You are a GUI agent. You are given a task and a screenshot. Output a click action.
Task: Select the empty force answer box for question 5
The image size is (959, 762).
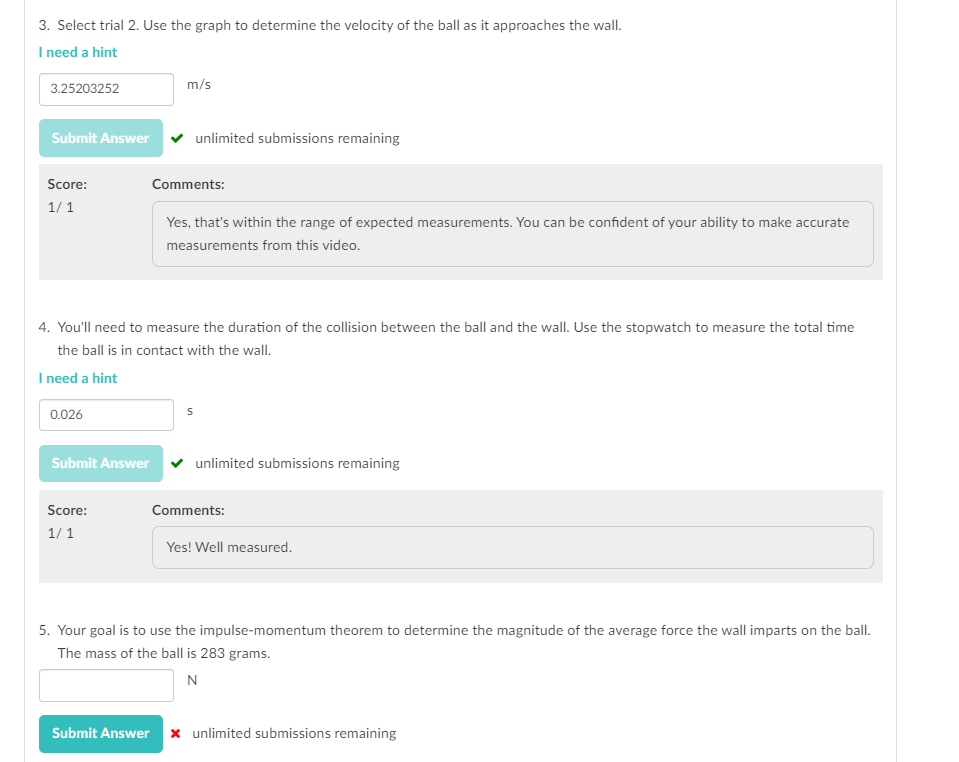pos(106,685)
